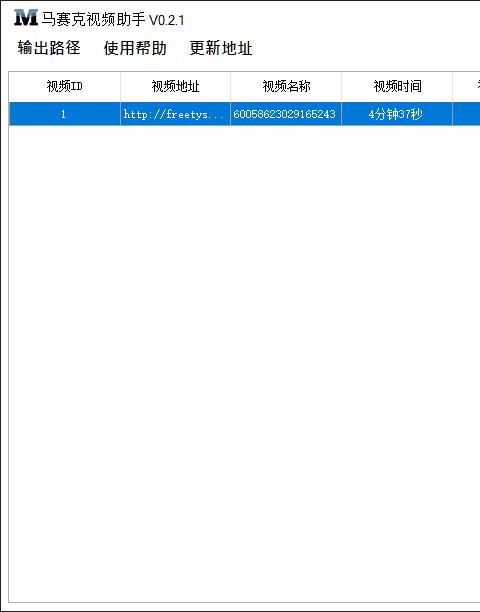Open the 更新地址 menu
Image resolution: width=480 pixels, height=612 pixels.
point(221,48)
